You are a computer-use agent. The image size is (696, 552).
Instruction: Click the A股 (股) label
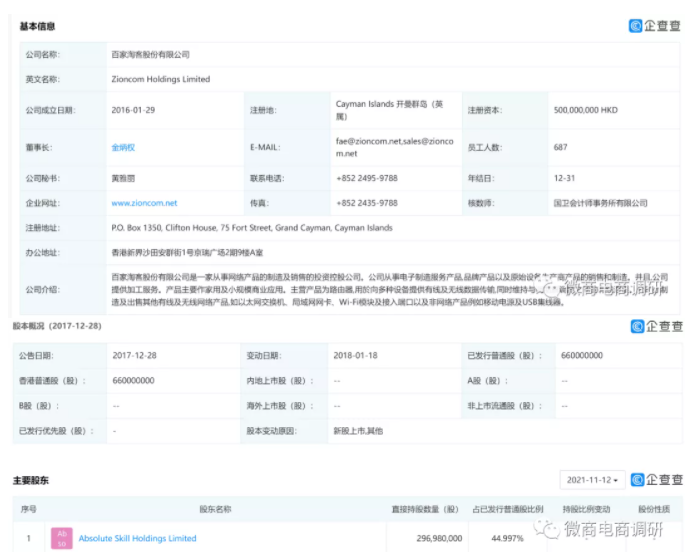click(487, 381)
